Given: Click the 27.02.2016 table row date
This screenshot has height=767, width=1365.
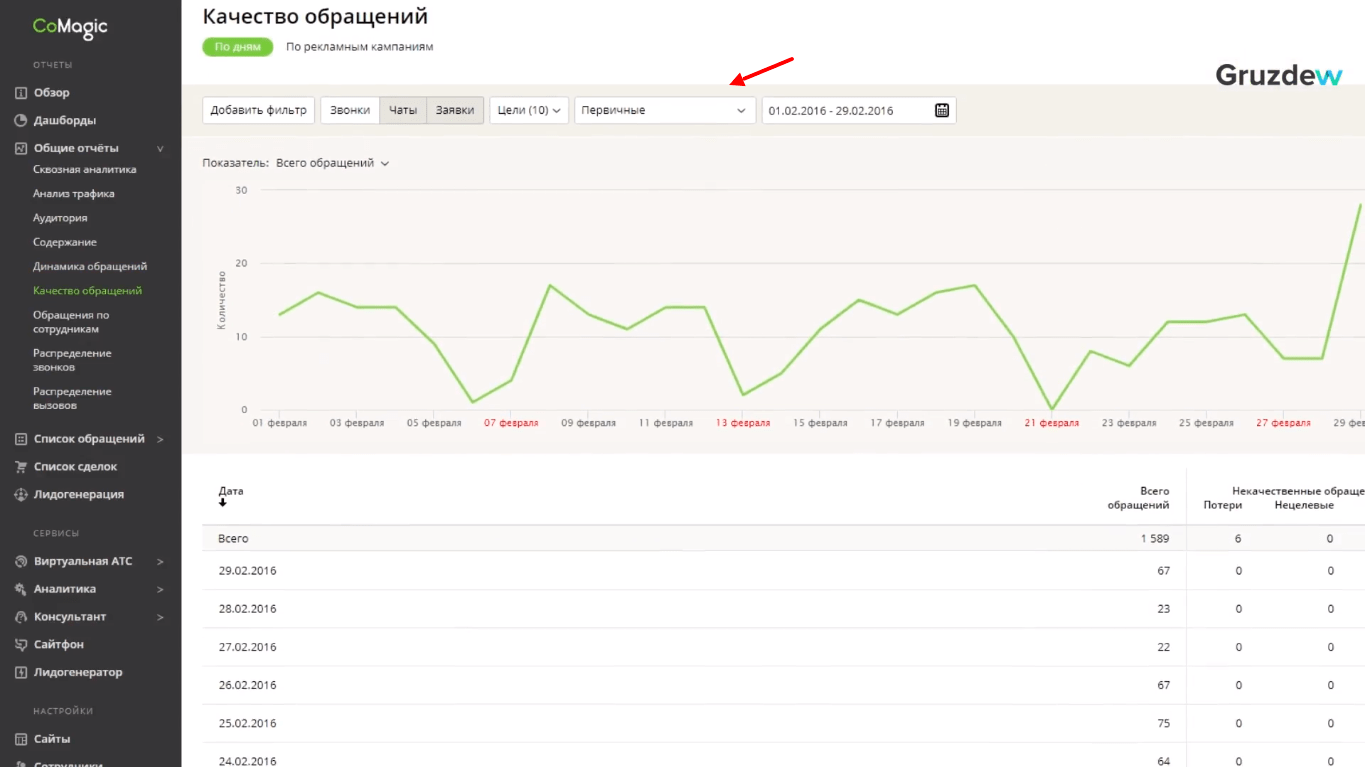Looking at the screenshot, I should 248,647.
